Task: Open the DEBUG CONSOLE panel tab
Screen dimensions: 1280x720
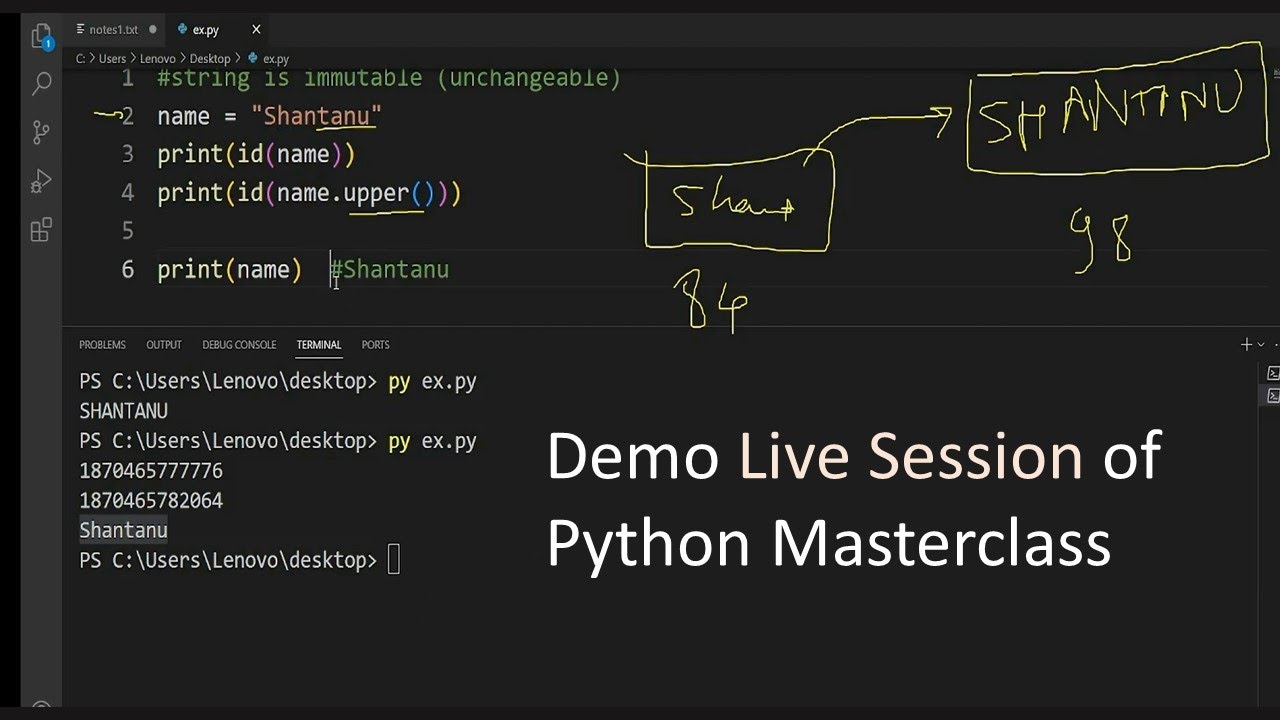Action: click(x=239, y=345)
